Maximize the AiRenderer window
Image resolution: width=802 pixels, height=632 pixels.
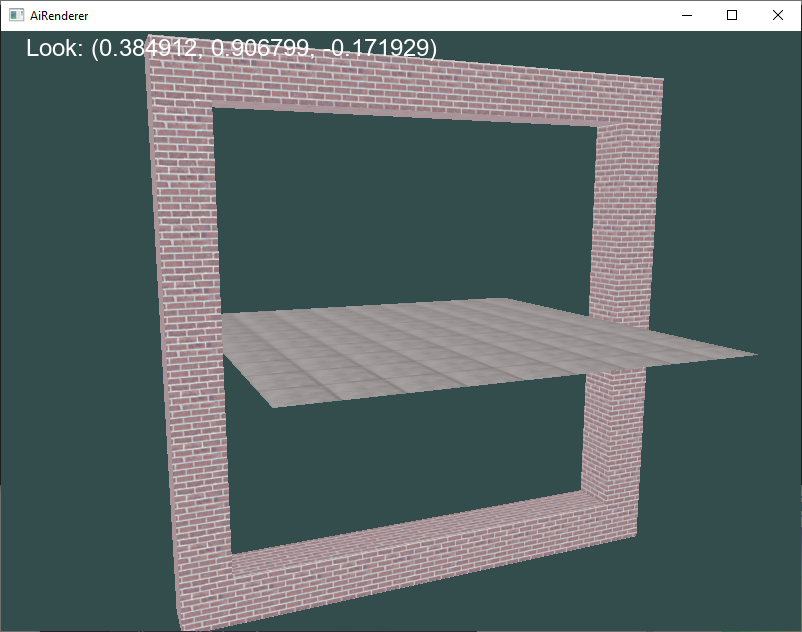(732, 15)
